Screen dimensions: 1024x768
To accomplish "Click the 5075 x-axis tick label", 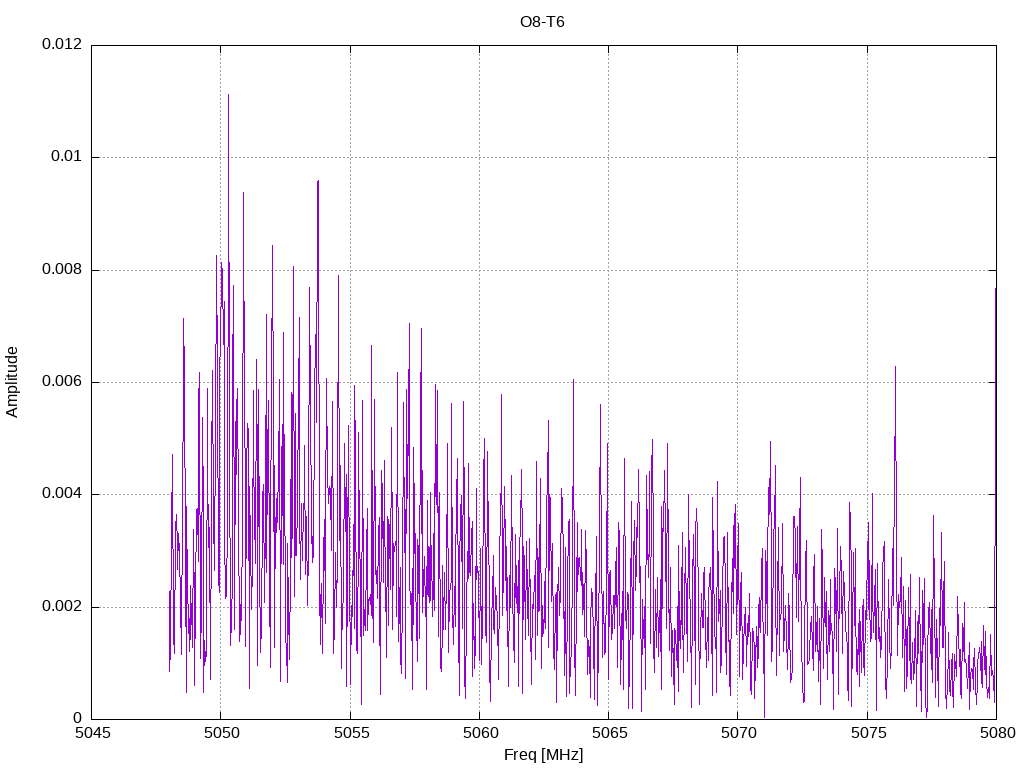I will point(868,733).
